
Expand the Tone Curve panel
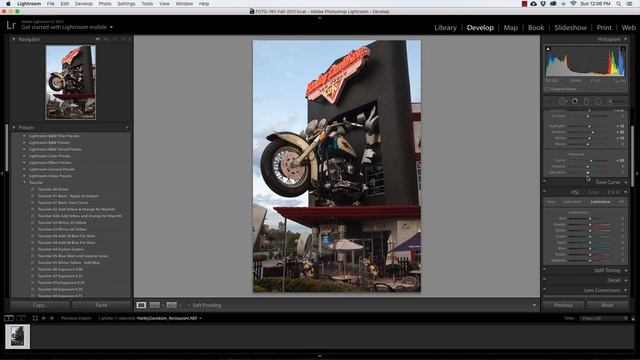click(x=626, y=182)
